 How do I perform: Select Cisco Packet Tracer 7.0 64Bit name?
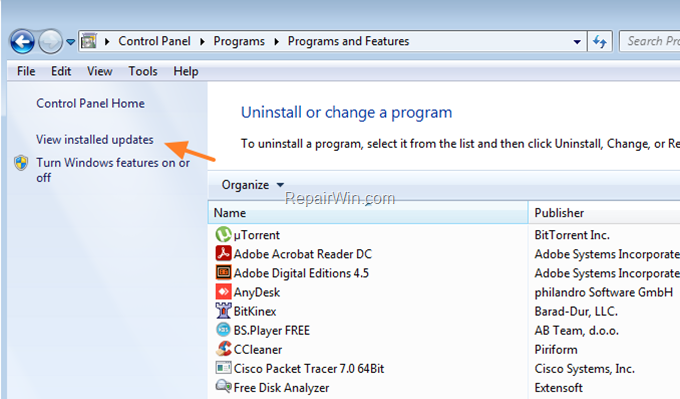pyautogui.click(x=309, y=369)
